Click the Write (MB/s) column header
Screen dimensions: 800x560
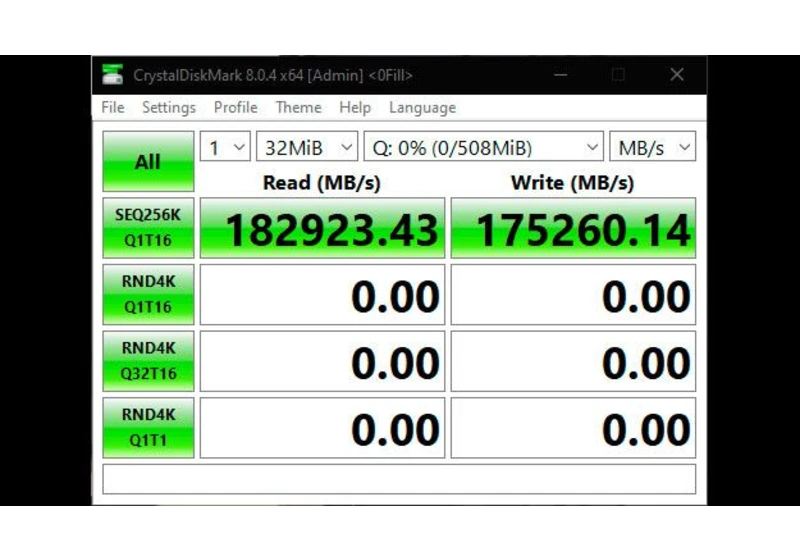click(x=572, y=183)
